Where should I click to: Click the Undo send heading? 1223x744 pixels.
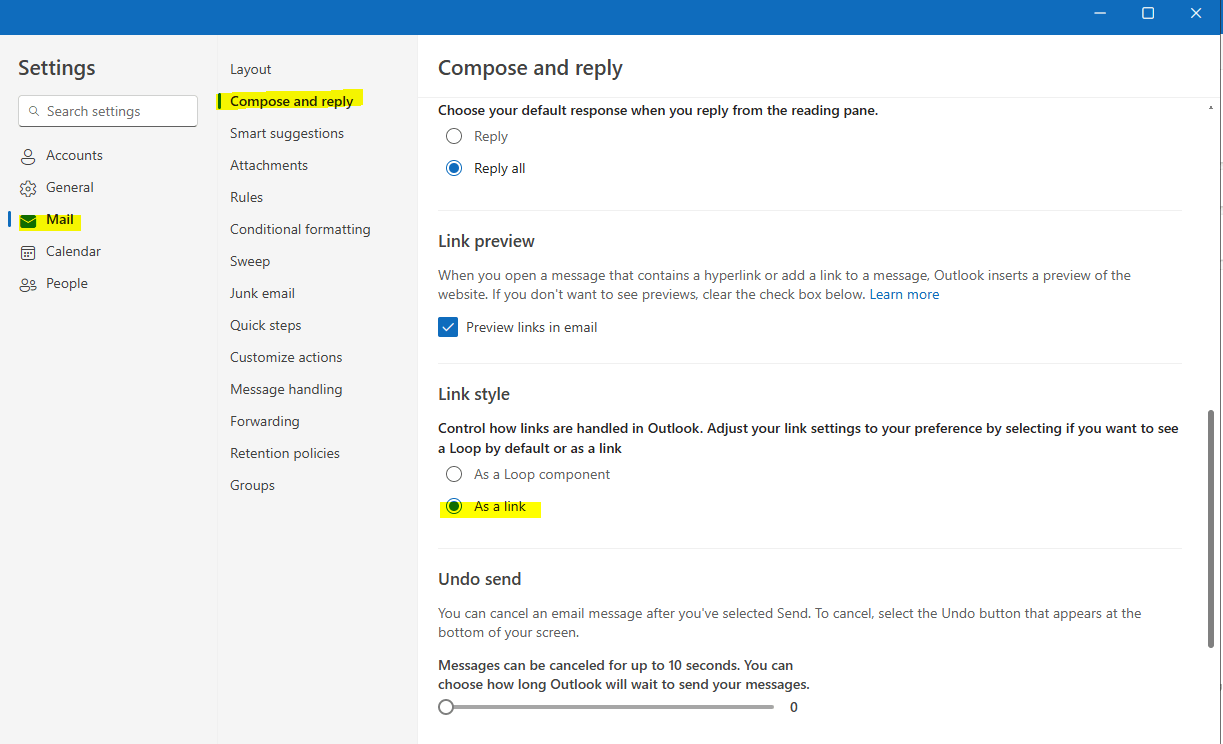(x=480, y=579)
